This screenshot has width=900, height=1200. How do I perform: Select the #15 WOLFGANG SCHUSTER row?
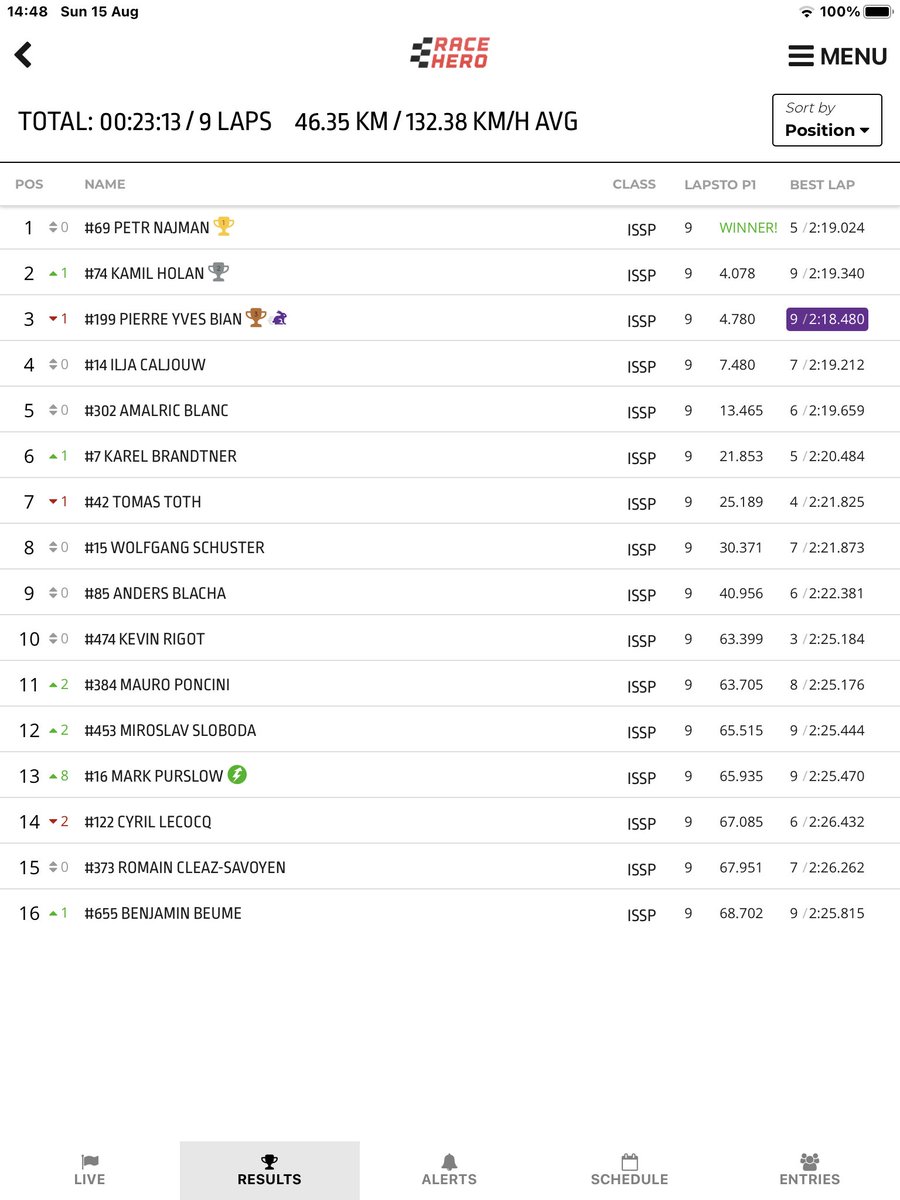coord(450,547)
